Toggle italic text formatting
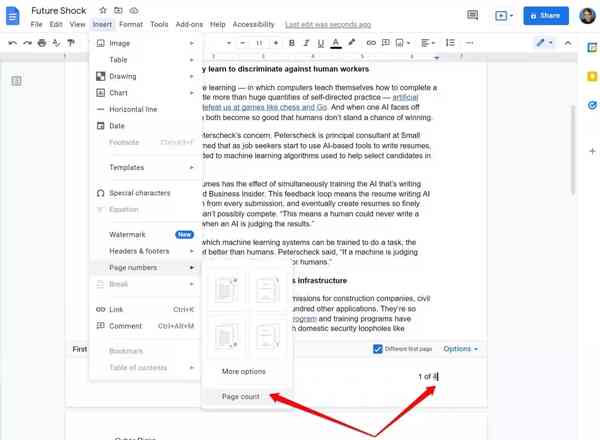Screen dimensions: 600x440 [x=306, y=43]
